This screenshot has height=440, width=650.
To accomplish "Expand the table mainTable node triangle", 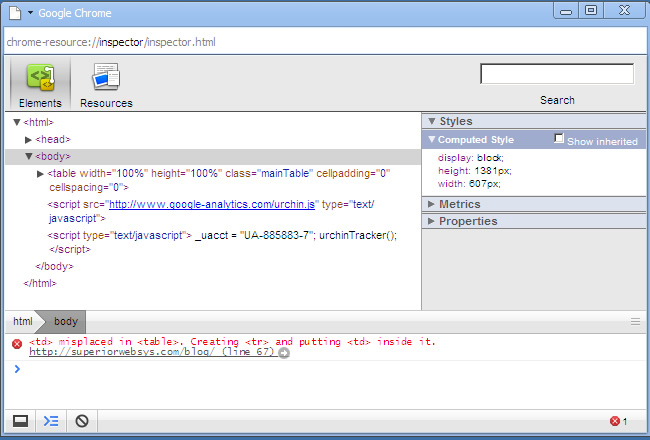I will [x=40, y=174].
